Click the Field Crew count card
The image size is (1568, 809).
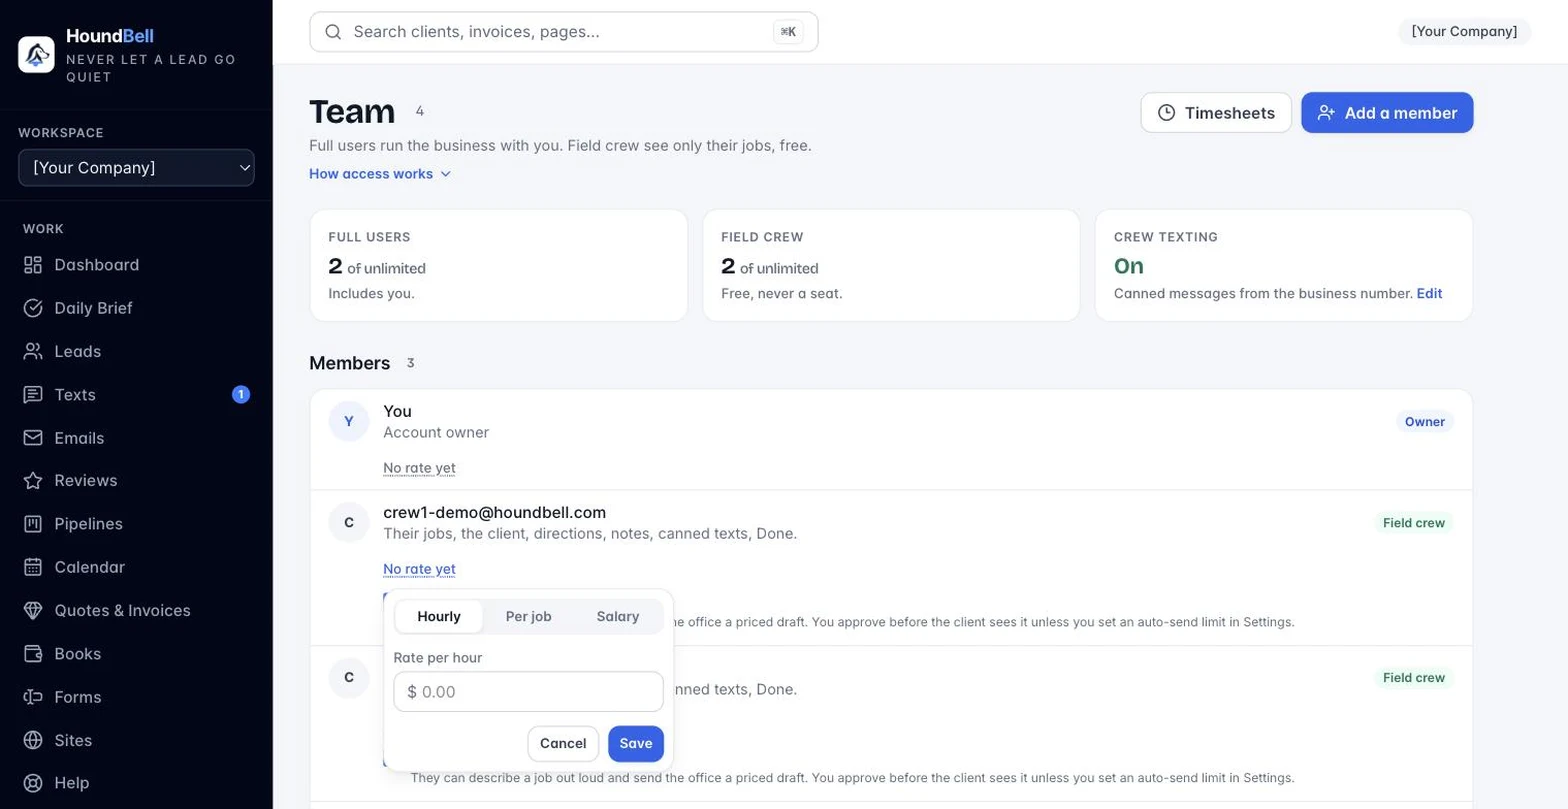tap(891, 266)
